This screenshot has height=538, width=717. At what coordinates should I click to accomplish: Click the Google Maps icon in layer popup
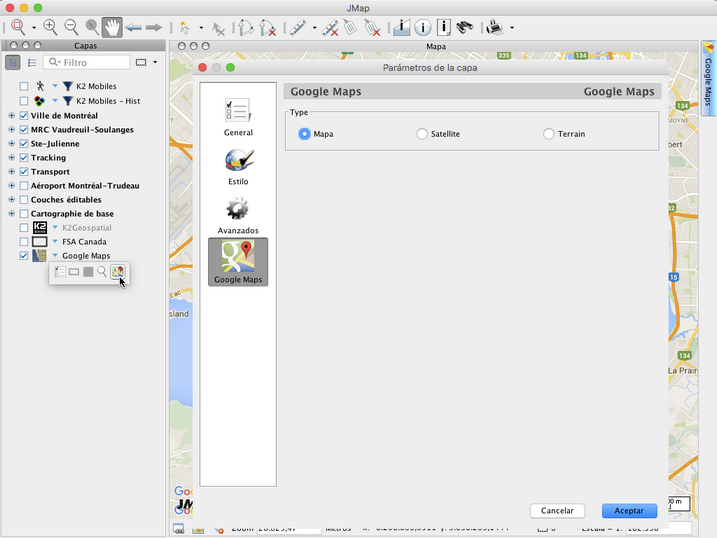[x=118, y=272]
